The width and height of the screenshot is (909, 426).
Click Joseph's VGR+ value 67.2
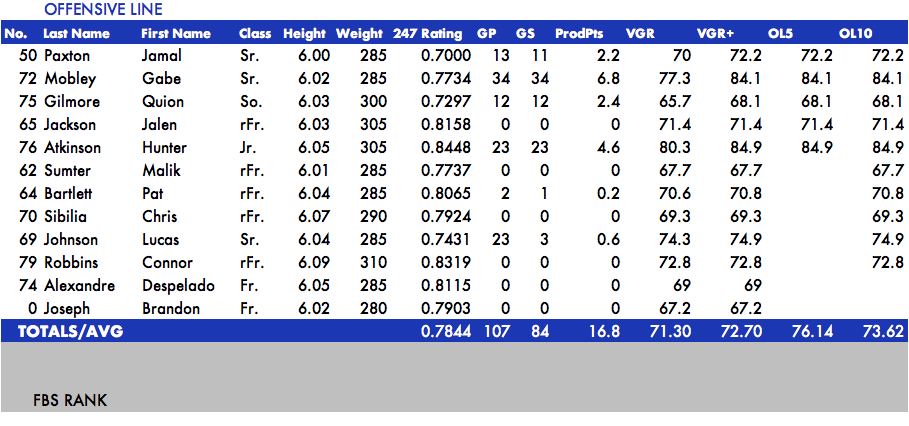(x=746, y=309)
